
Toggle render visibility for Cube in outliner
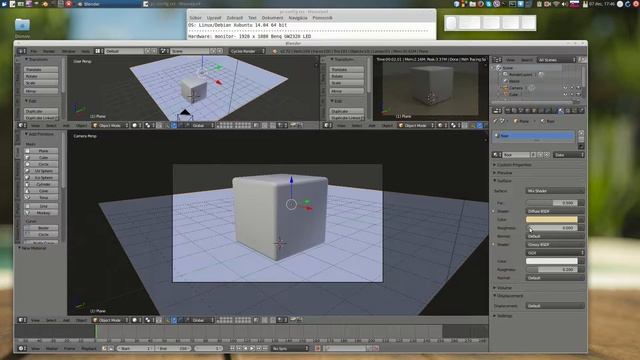578,94
